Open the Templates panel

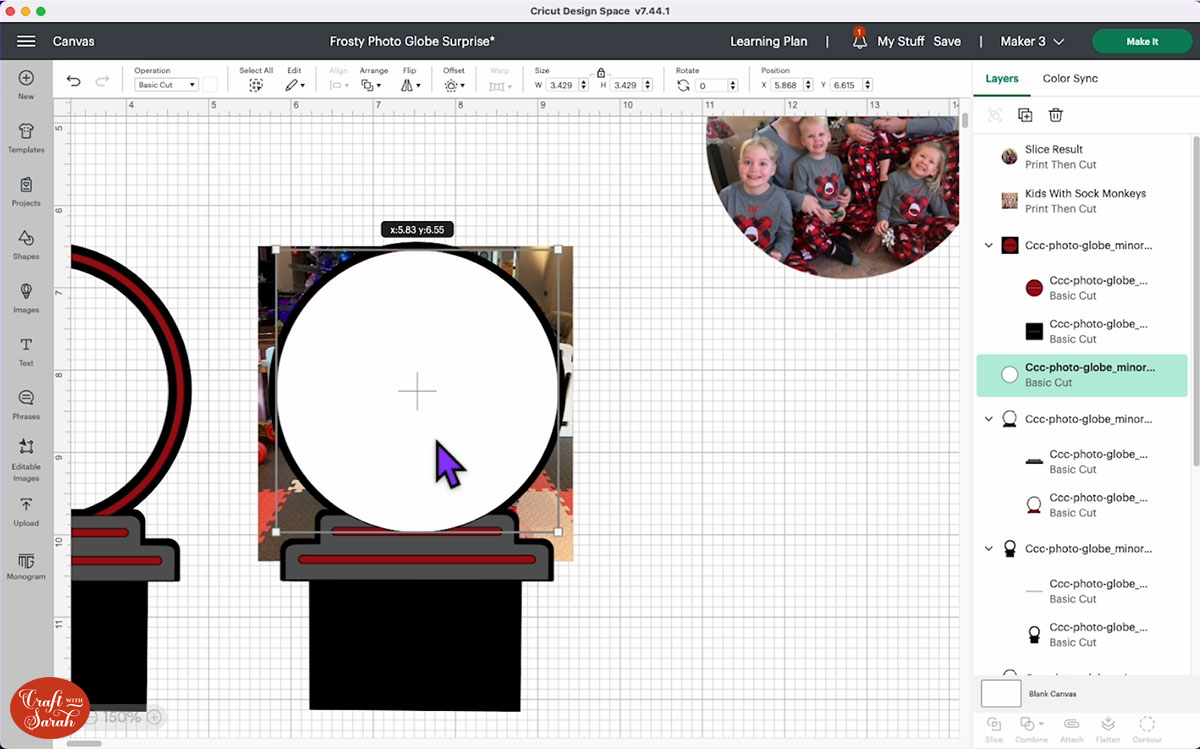pos(26,136)
